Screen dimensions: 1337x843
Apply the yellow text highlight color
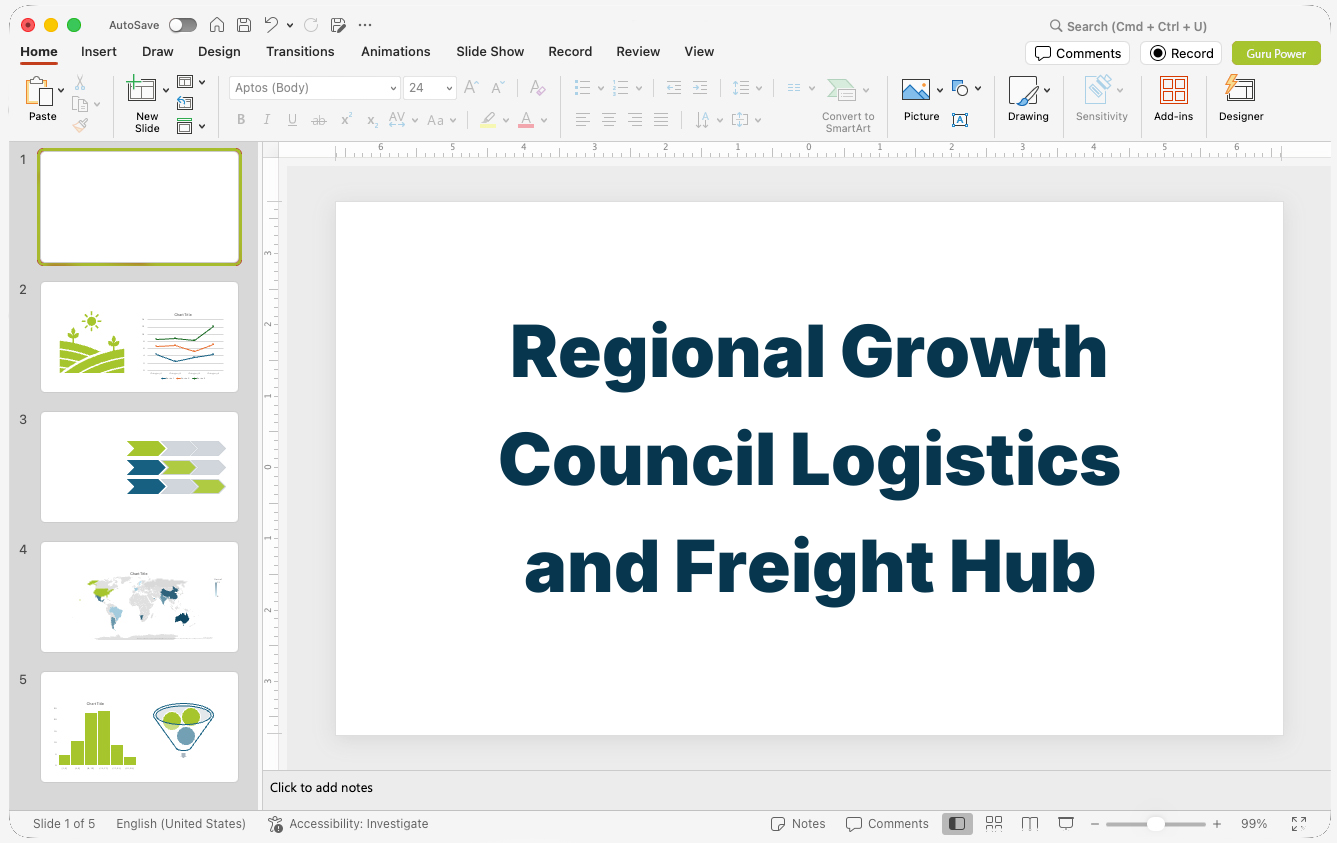click(x=488, y=120)
